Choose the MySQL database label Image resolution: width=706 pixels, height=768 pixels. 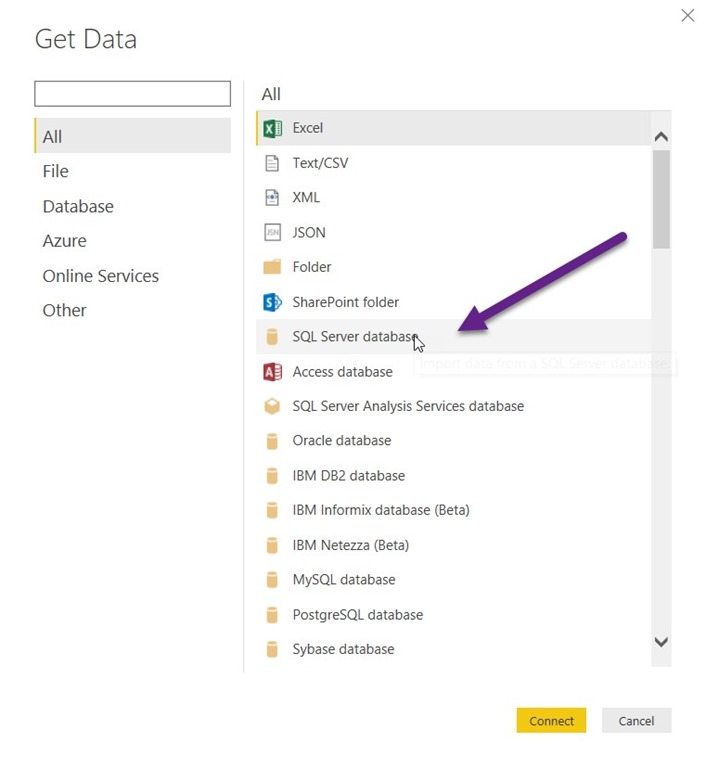click(x=344, y=580)
